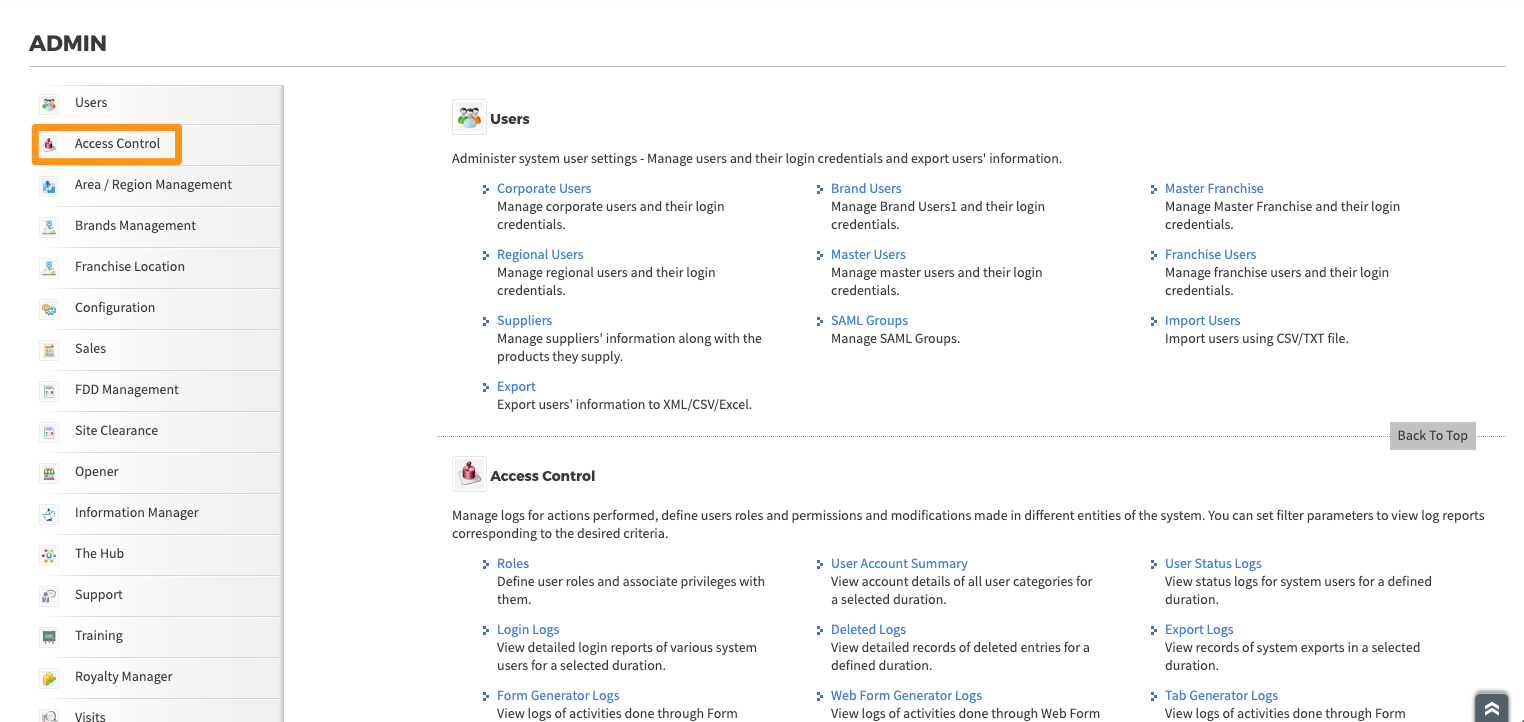The width and height of the screenshot is (1524, 722).
Task: Click the Opener sidebar icon
Action: [48, 473]
